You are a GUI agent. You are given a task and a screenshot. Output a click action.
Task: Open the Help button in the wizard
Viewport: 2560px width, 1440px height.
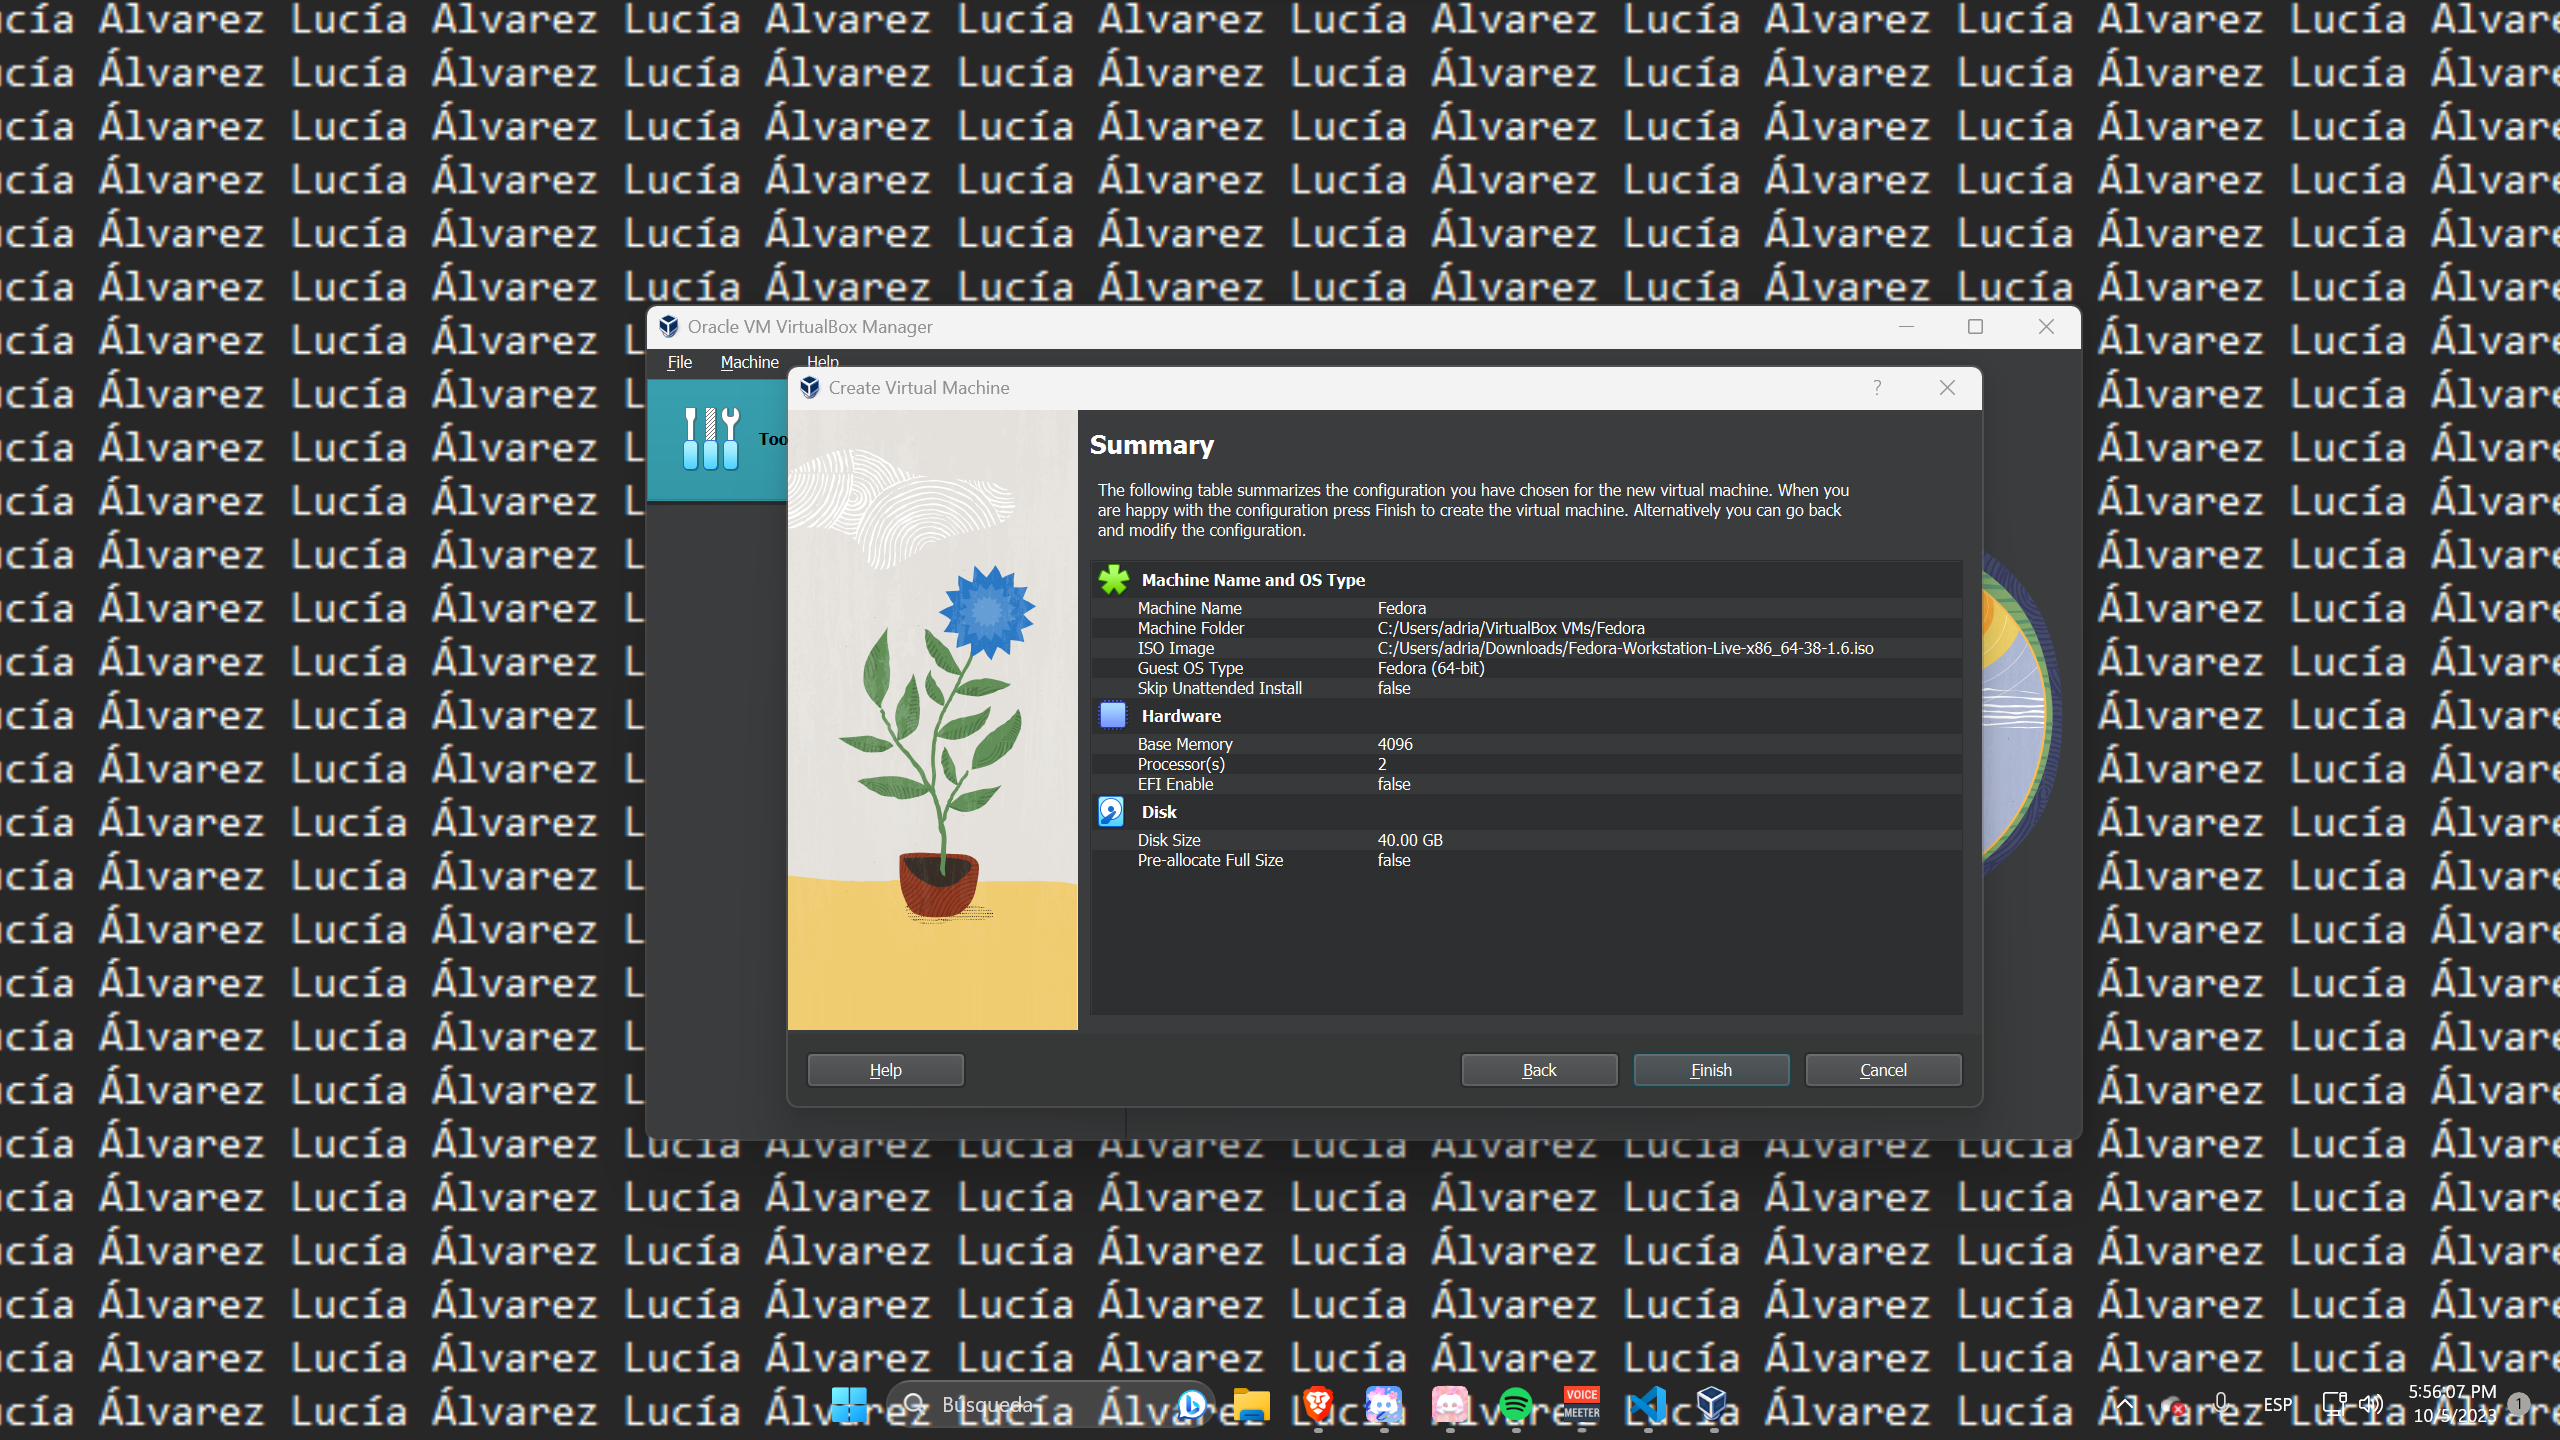point(885,1070)
